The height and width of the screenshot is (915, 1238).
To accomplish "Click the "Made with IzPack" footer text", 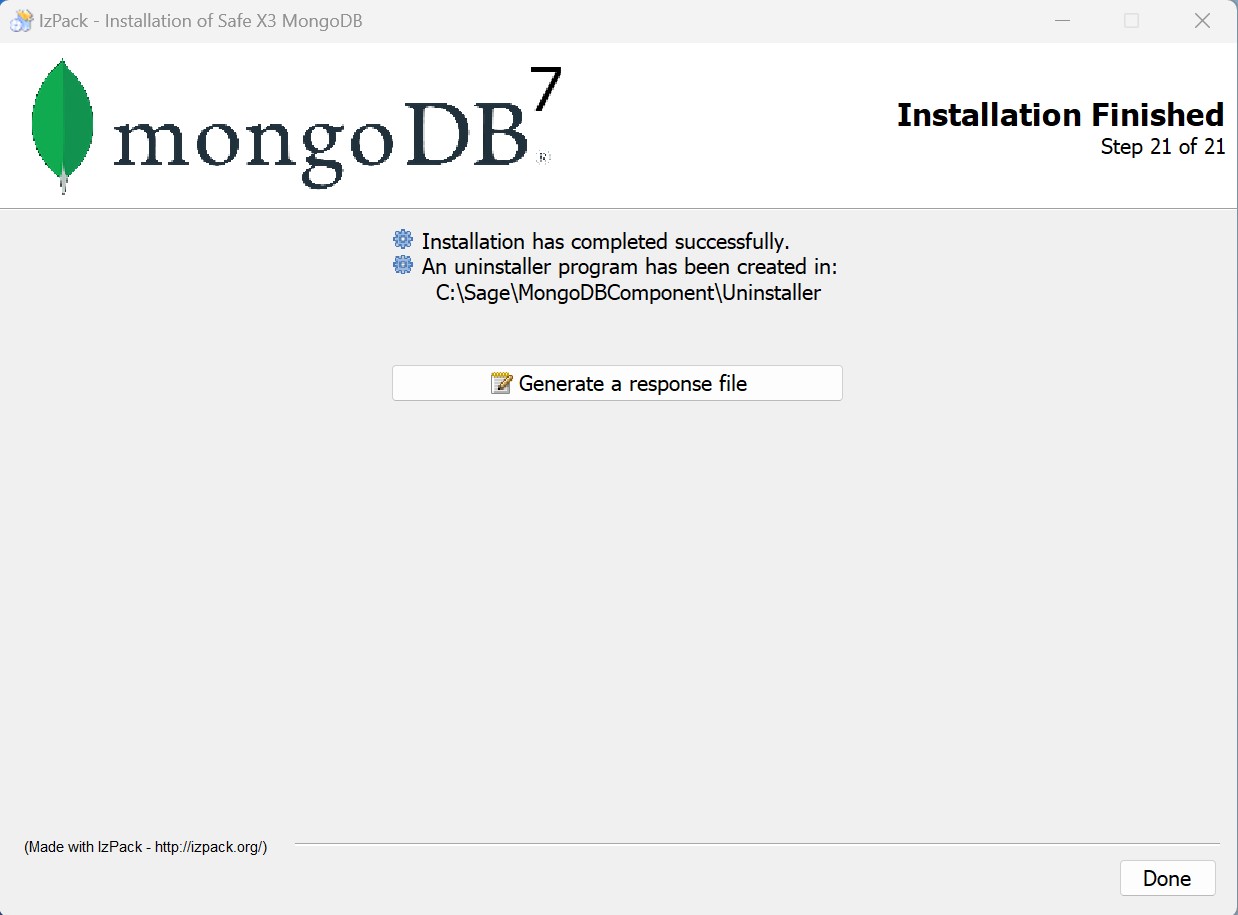I will (146, 847).
